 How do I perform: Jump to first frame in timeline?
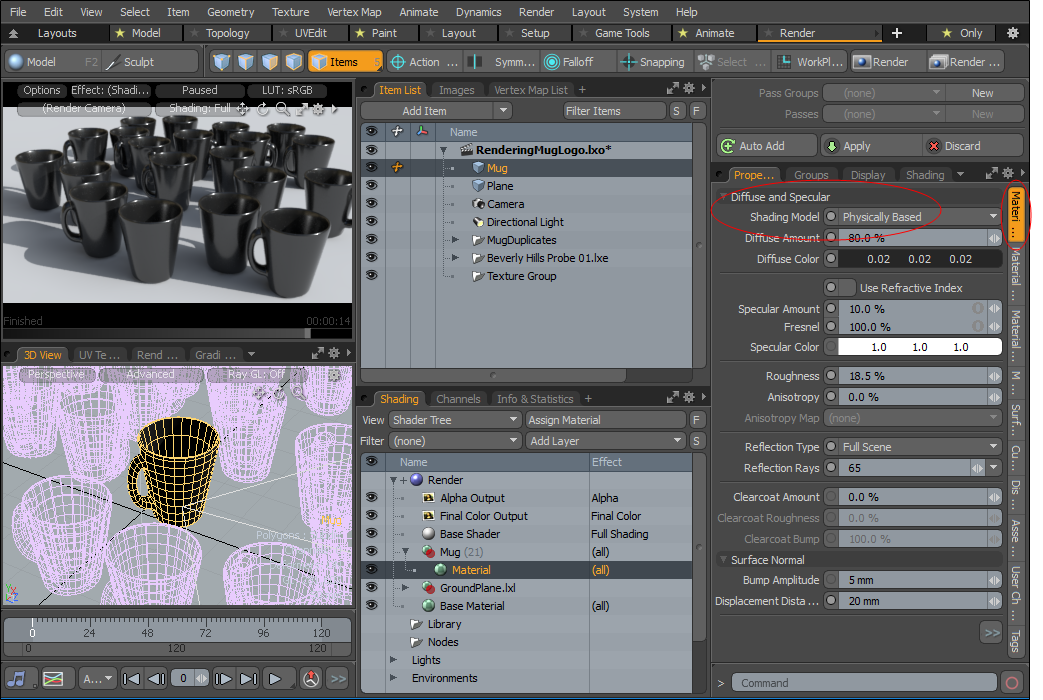coord(131,678)
